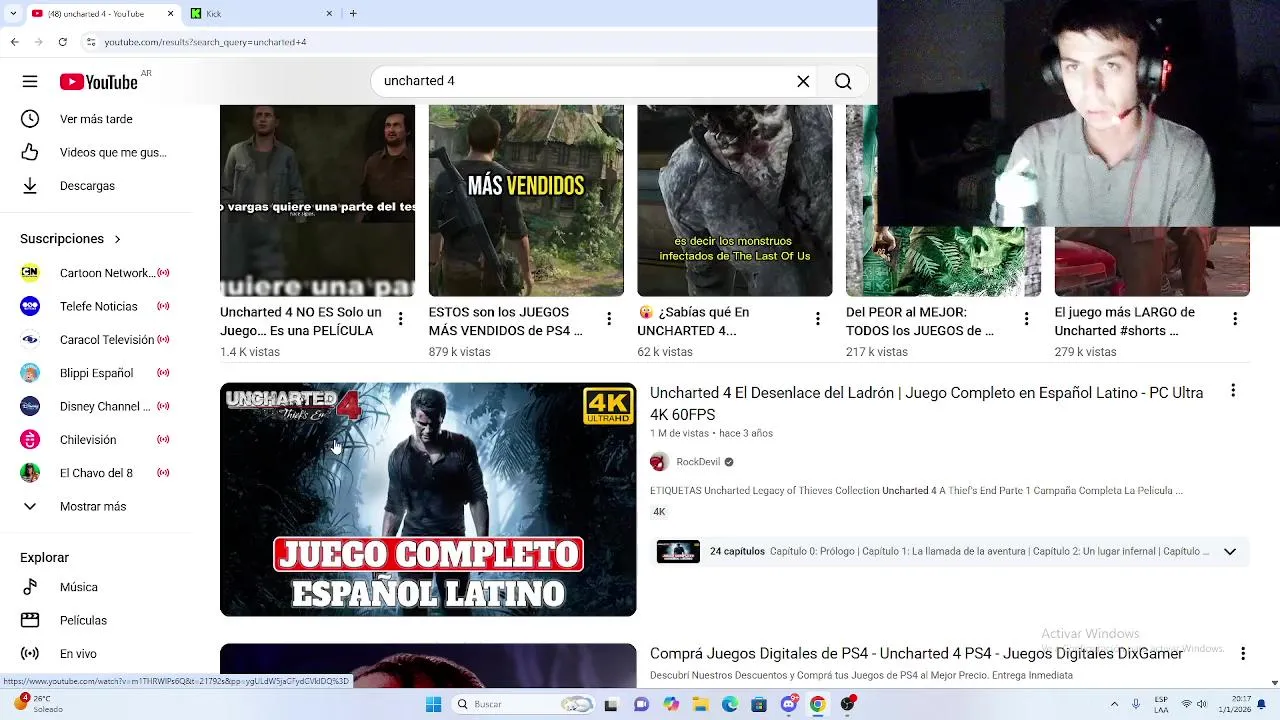Open Caracol Televisión subscription channel
This screenshot has width=1280, height=720.
click(x=96, y=340)
